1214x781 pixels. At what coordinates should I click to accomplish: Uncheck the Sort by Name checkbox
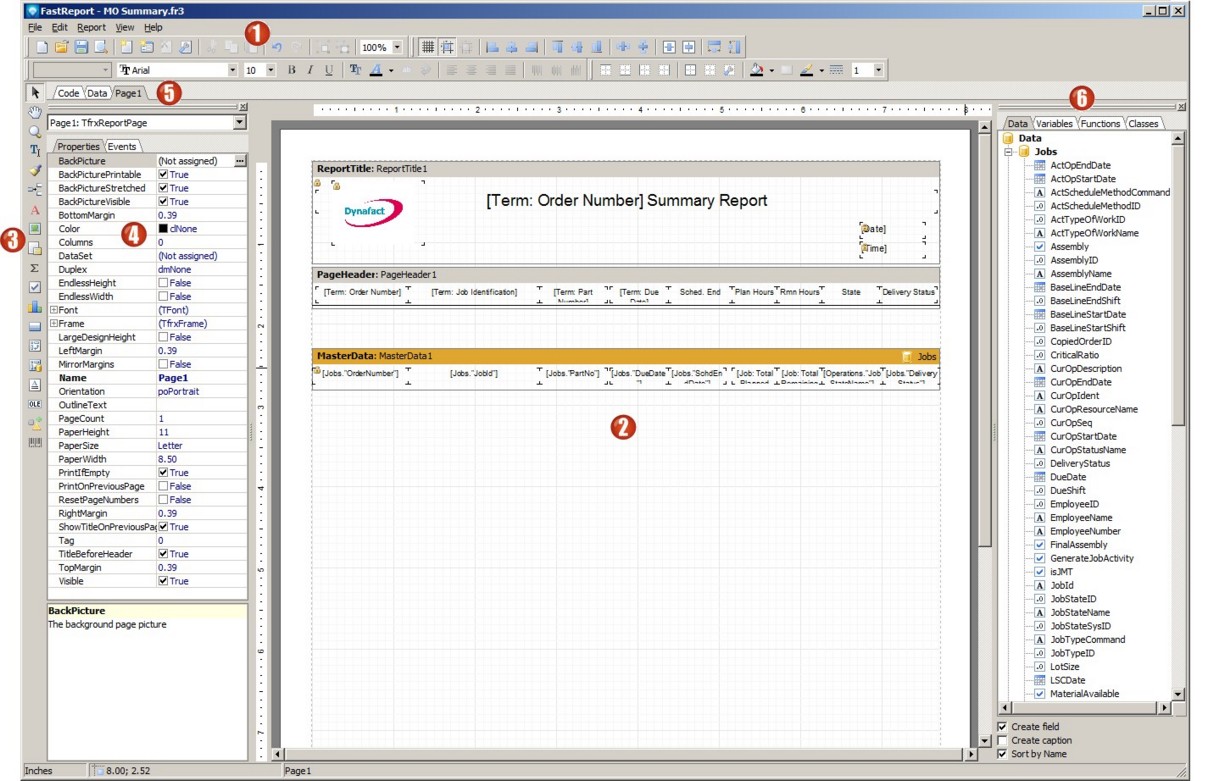point(1003,754)
